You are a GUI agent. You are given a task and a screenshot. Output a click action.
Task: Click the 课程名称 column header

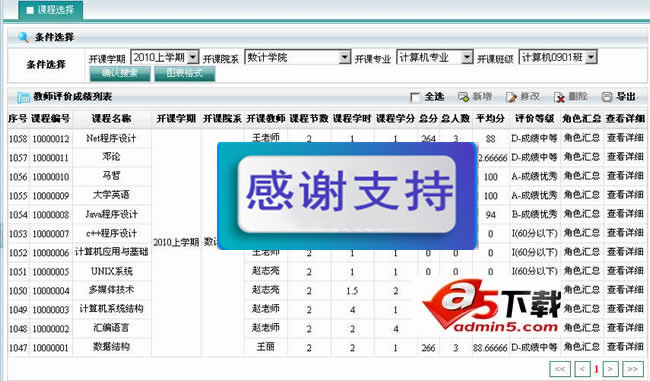coord(112,119)
